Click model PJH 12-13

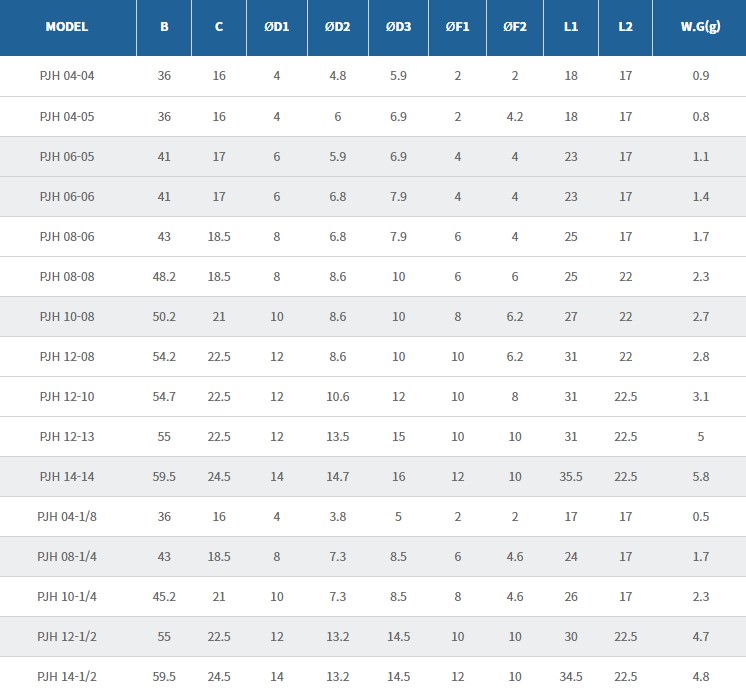pyautogui.click(x=67, y=437)
